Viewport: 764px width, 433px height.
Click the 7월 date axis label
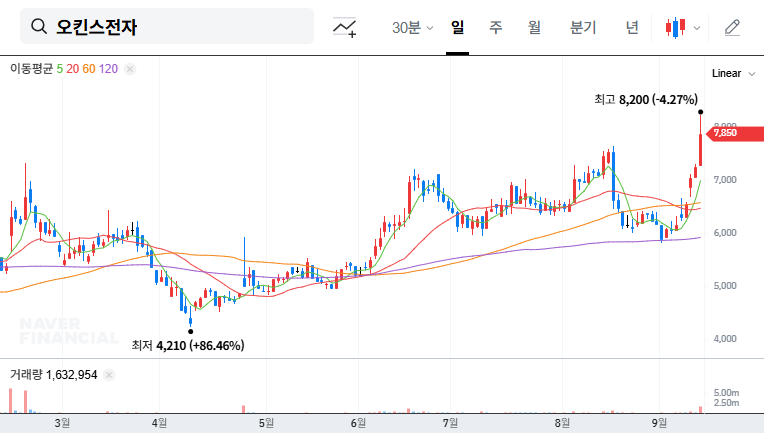pos(450,423)
